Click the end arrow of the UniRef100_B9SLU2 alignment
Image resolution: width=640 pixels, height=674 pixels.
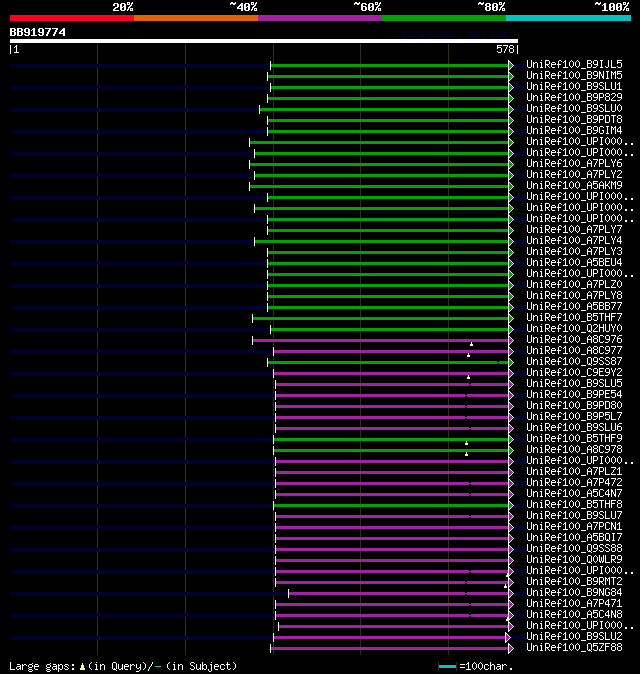coord(508,637)
